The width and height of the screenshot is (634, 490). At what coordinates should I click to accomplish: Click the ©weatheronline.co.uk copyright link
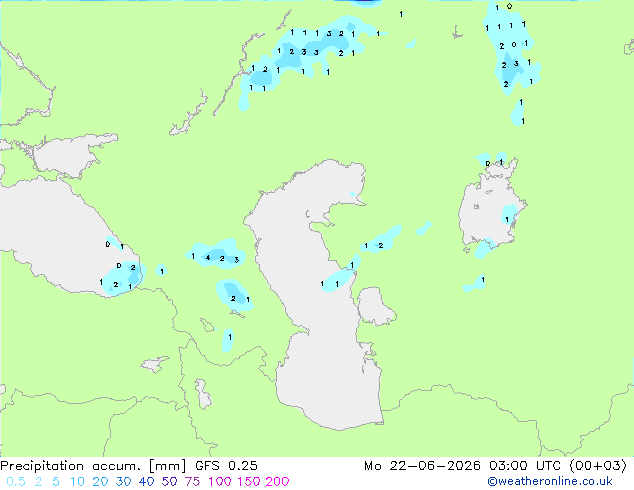click(x=549, y=481)
